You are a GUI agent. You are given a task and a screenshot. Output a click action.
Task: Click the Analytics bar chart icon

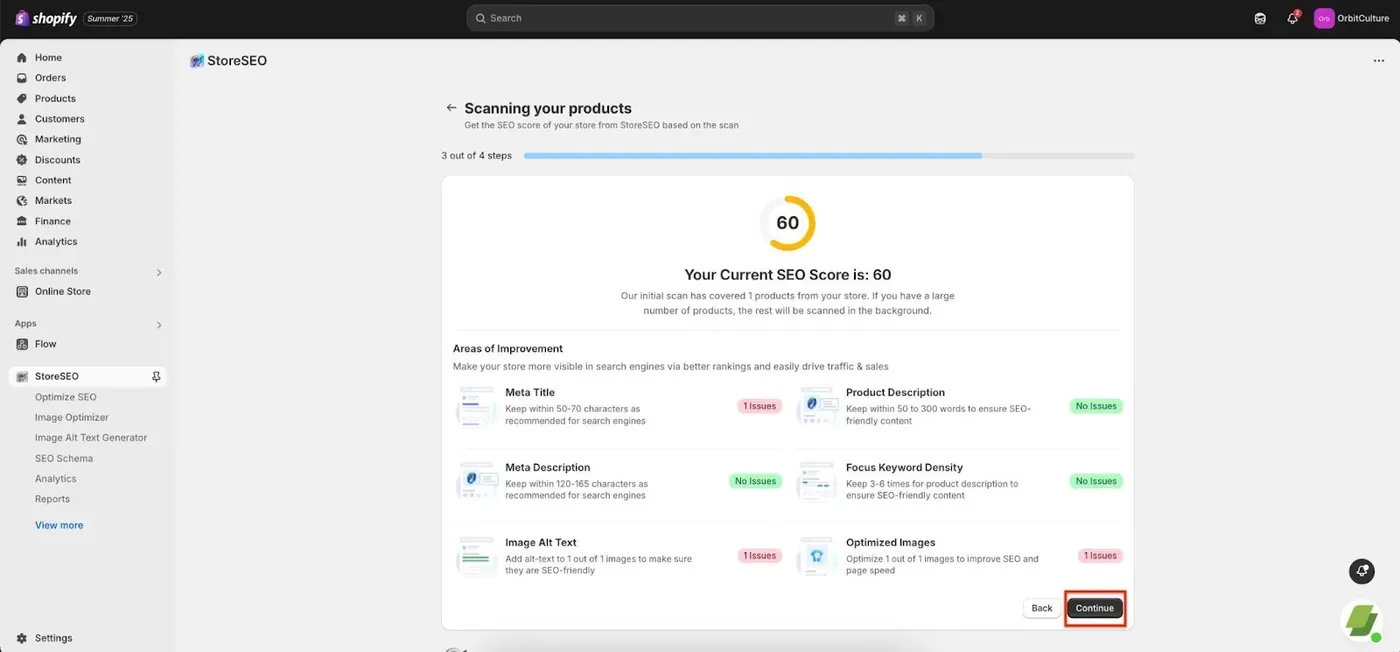[22, 241]
